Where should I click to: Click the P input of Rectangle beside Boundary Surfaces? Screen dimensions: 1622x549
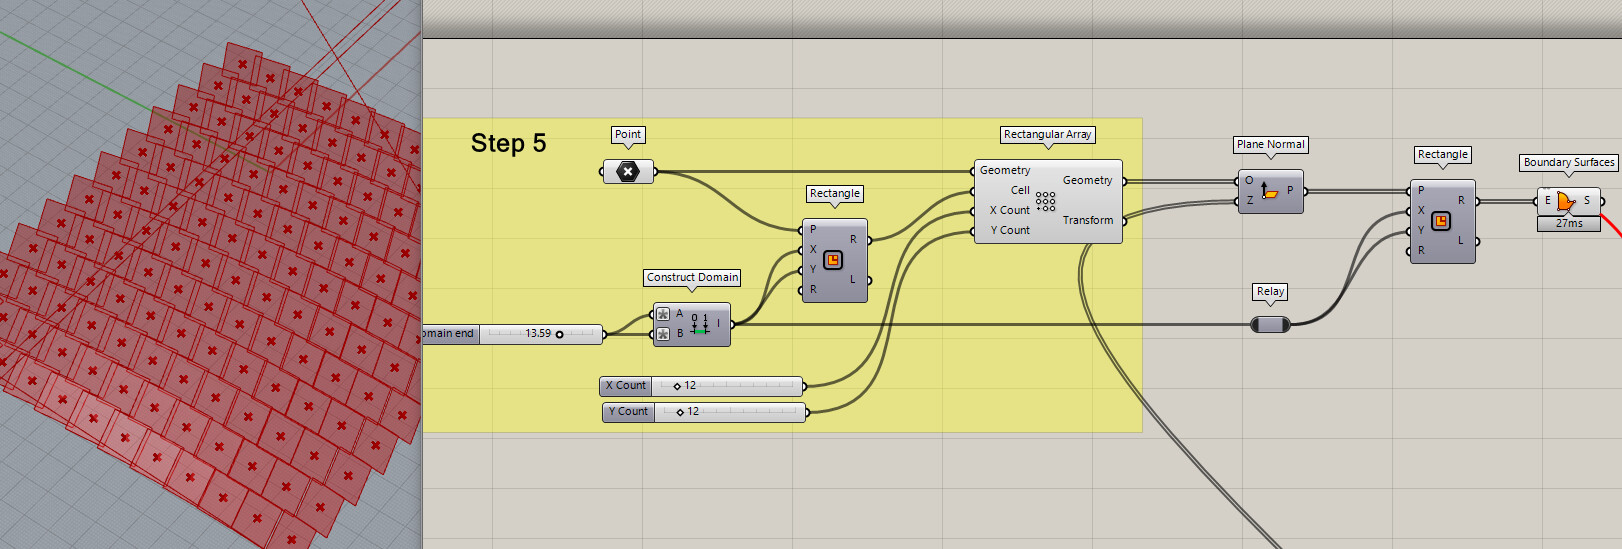pyautogui.click(x=1421, y=190)
